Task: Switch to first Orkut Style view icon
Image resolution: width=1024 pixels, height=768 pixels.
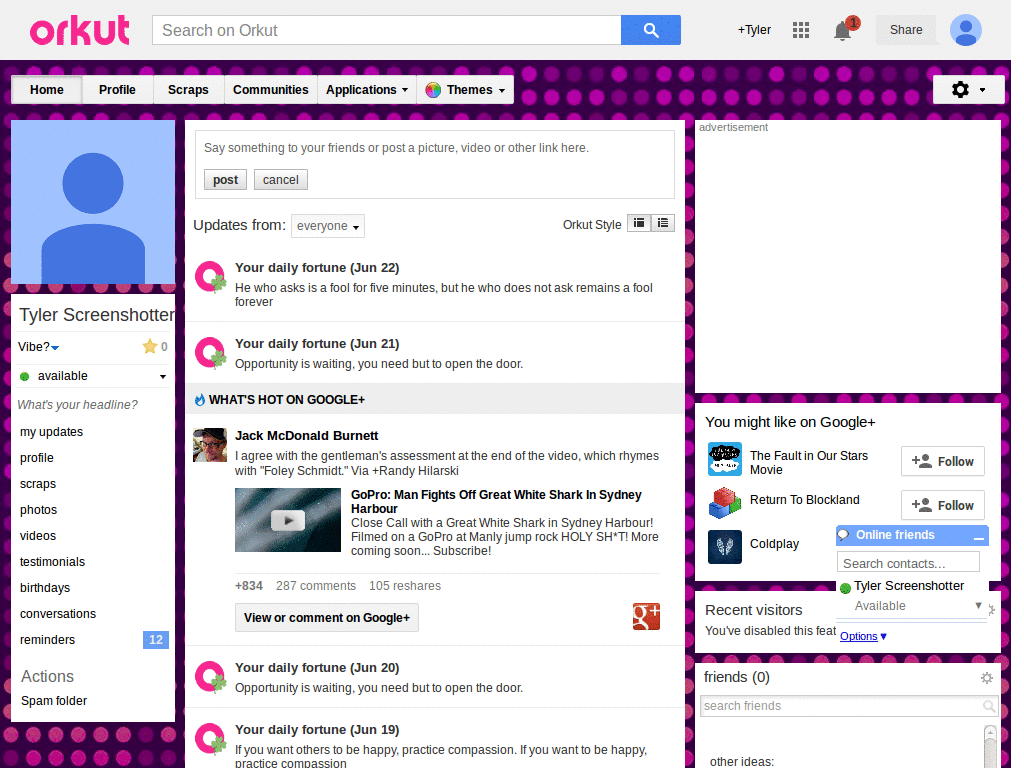Action: point(639,223)
